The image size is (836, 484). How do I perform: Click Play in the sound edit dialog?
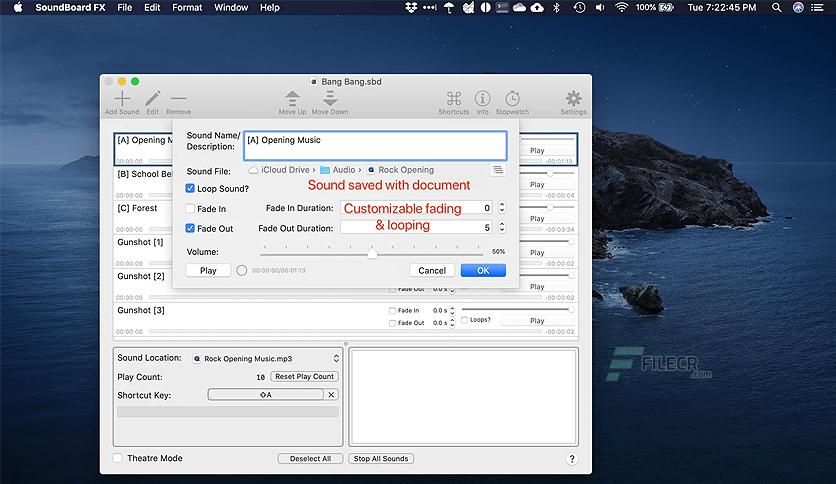point(208,270)
